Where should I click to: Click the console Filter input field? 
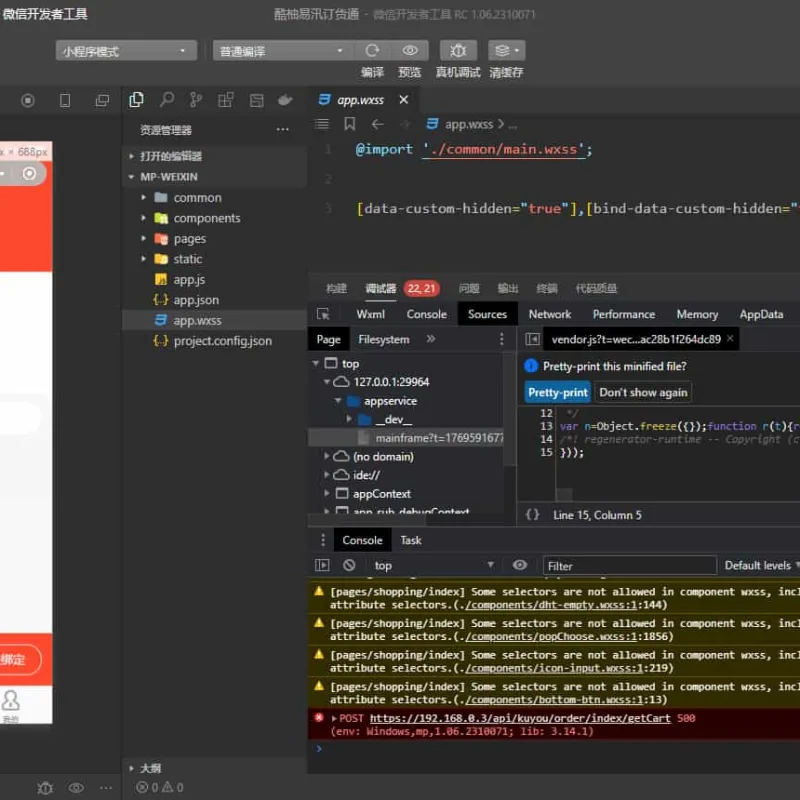[630, 566]
